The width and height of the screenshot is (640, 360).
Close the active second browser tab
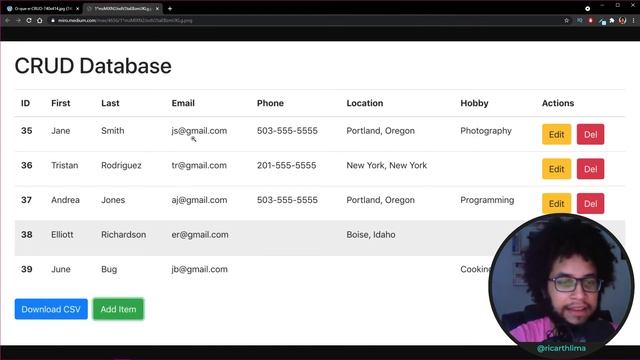pos(157,8)
